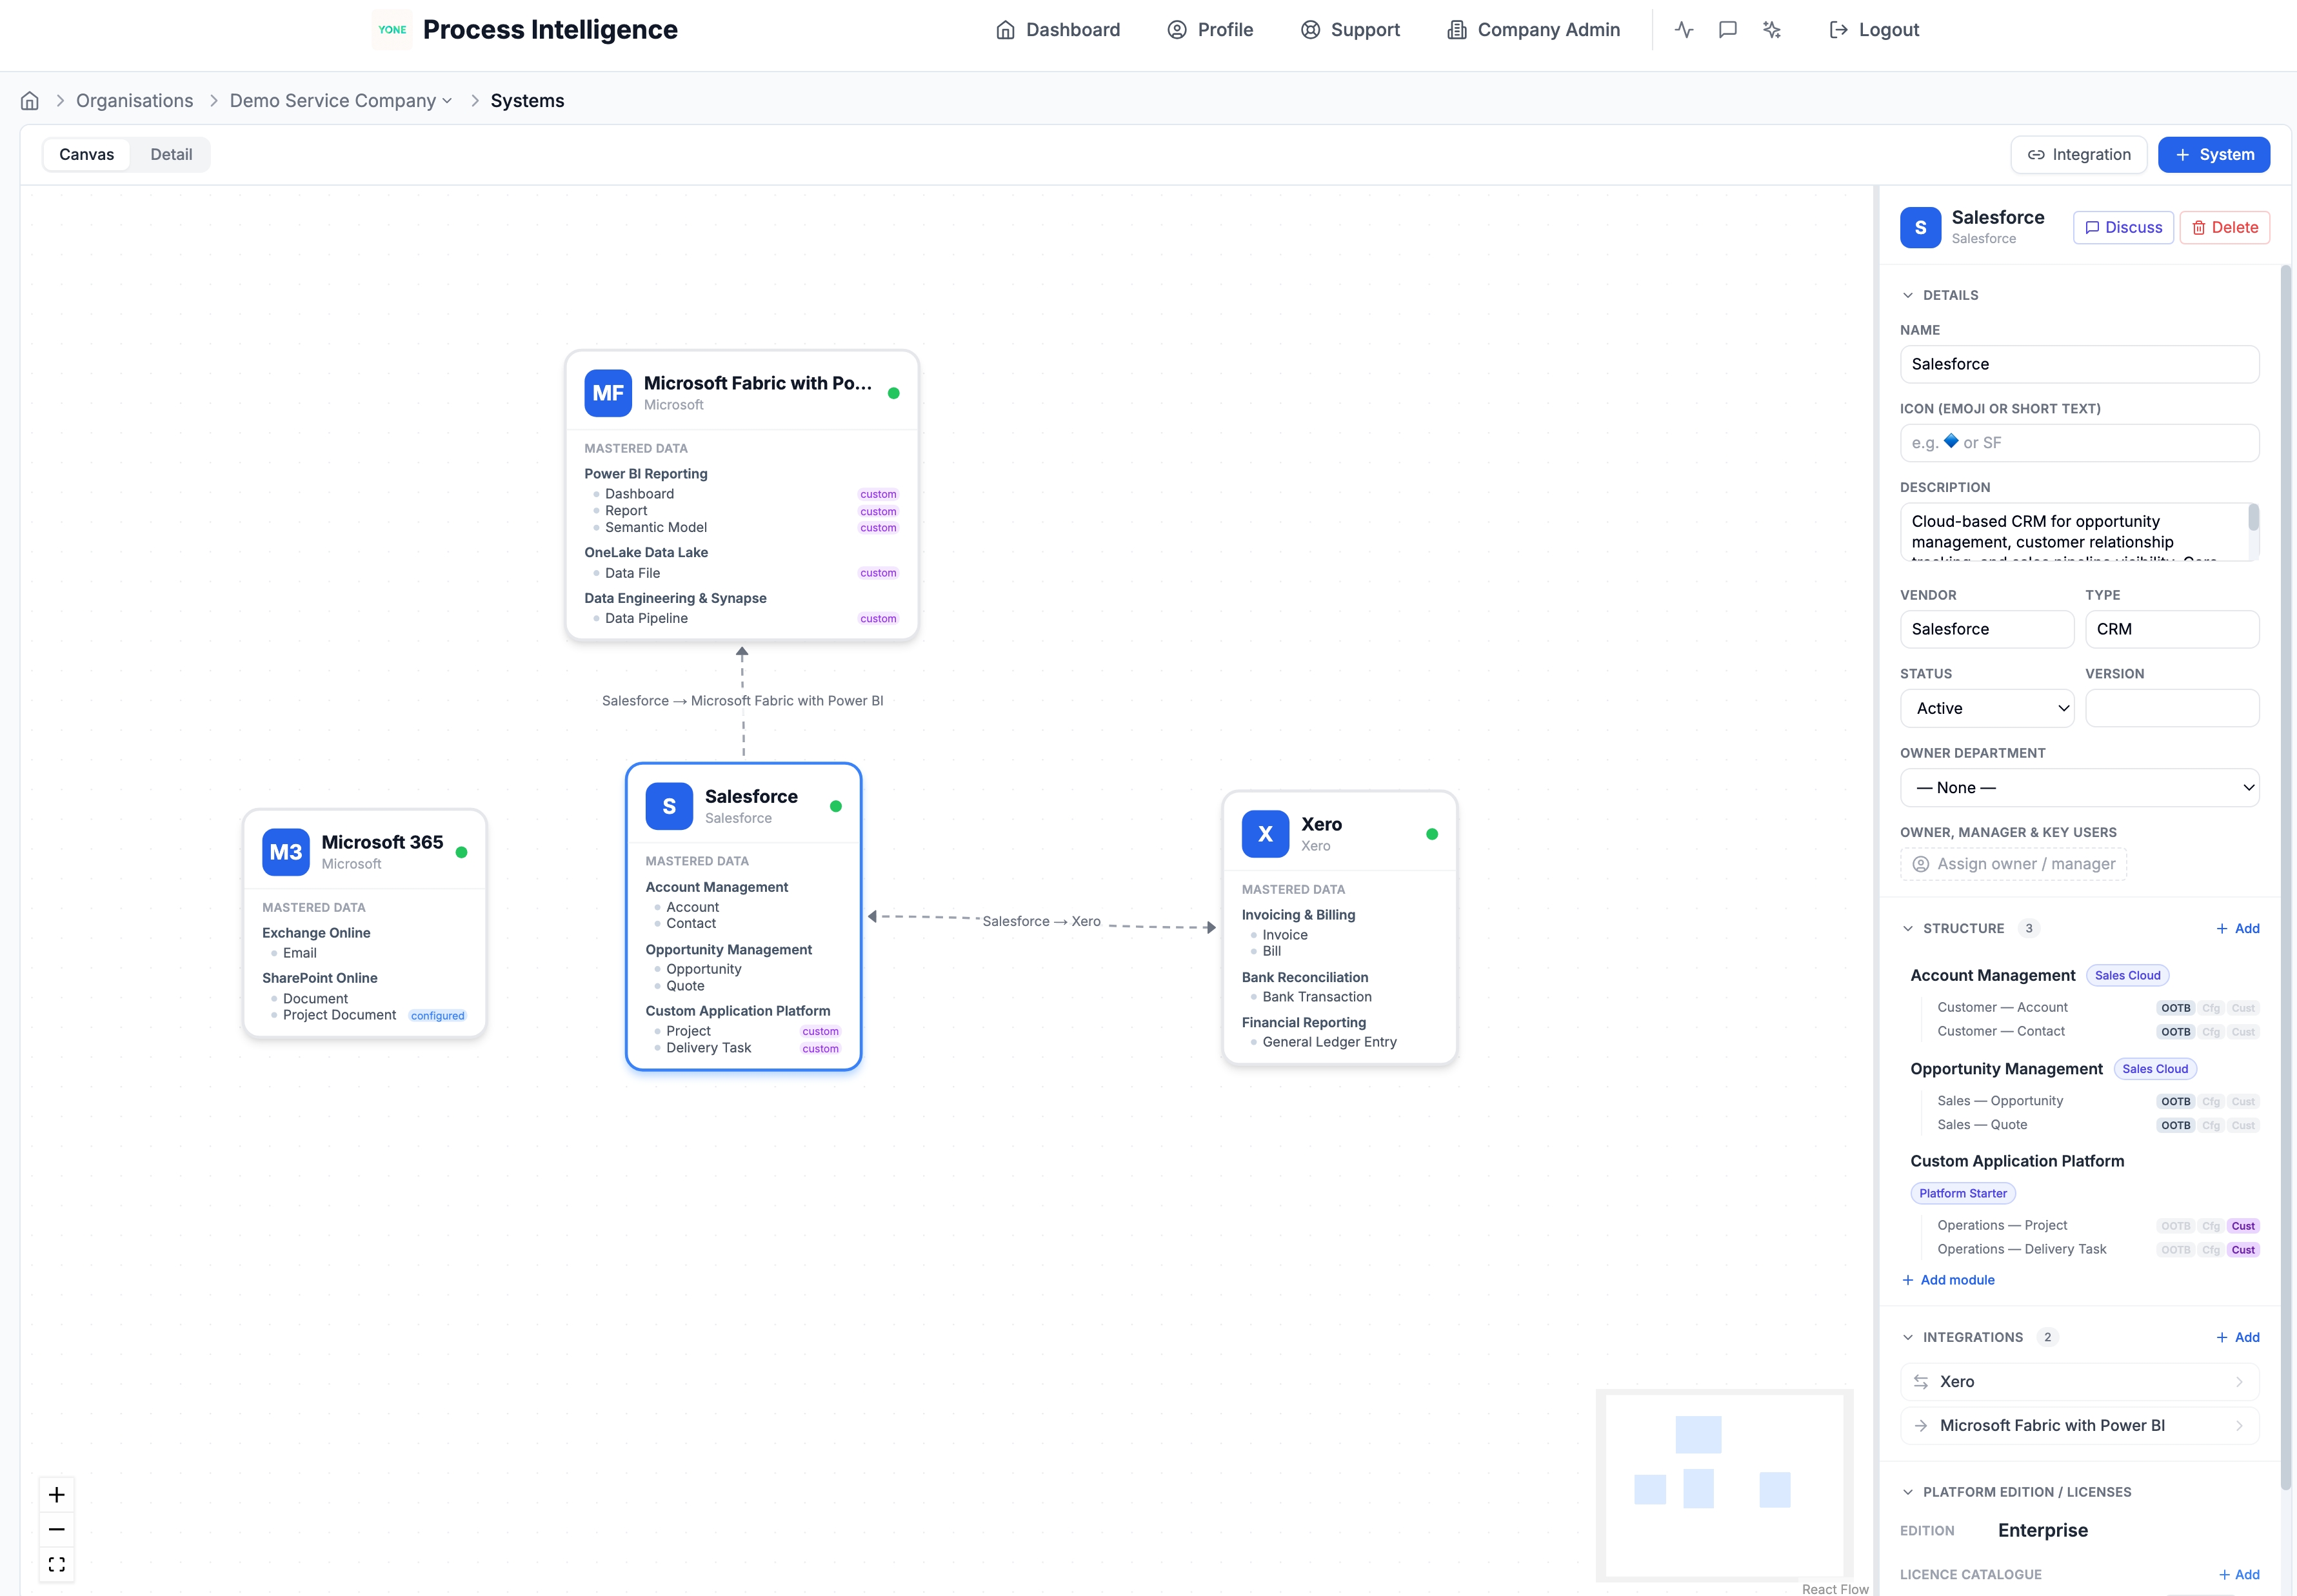Click the user icon in Assign owner field
Viewport: 2297px width, 1596px height.
tap(1921, 864)
